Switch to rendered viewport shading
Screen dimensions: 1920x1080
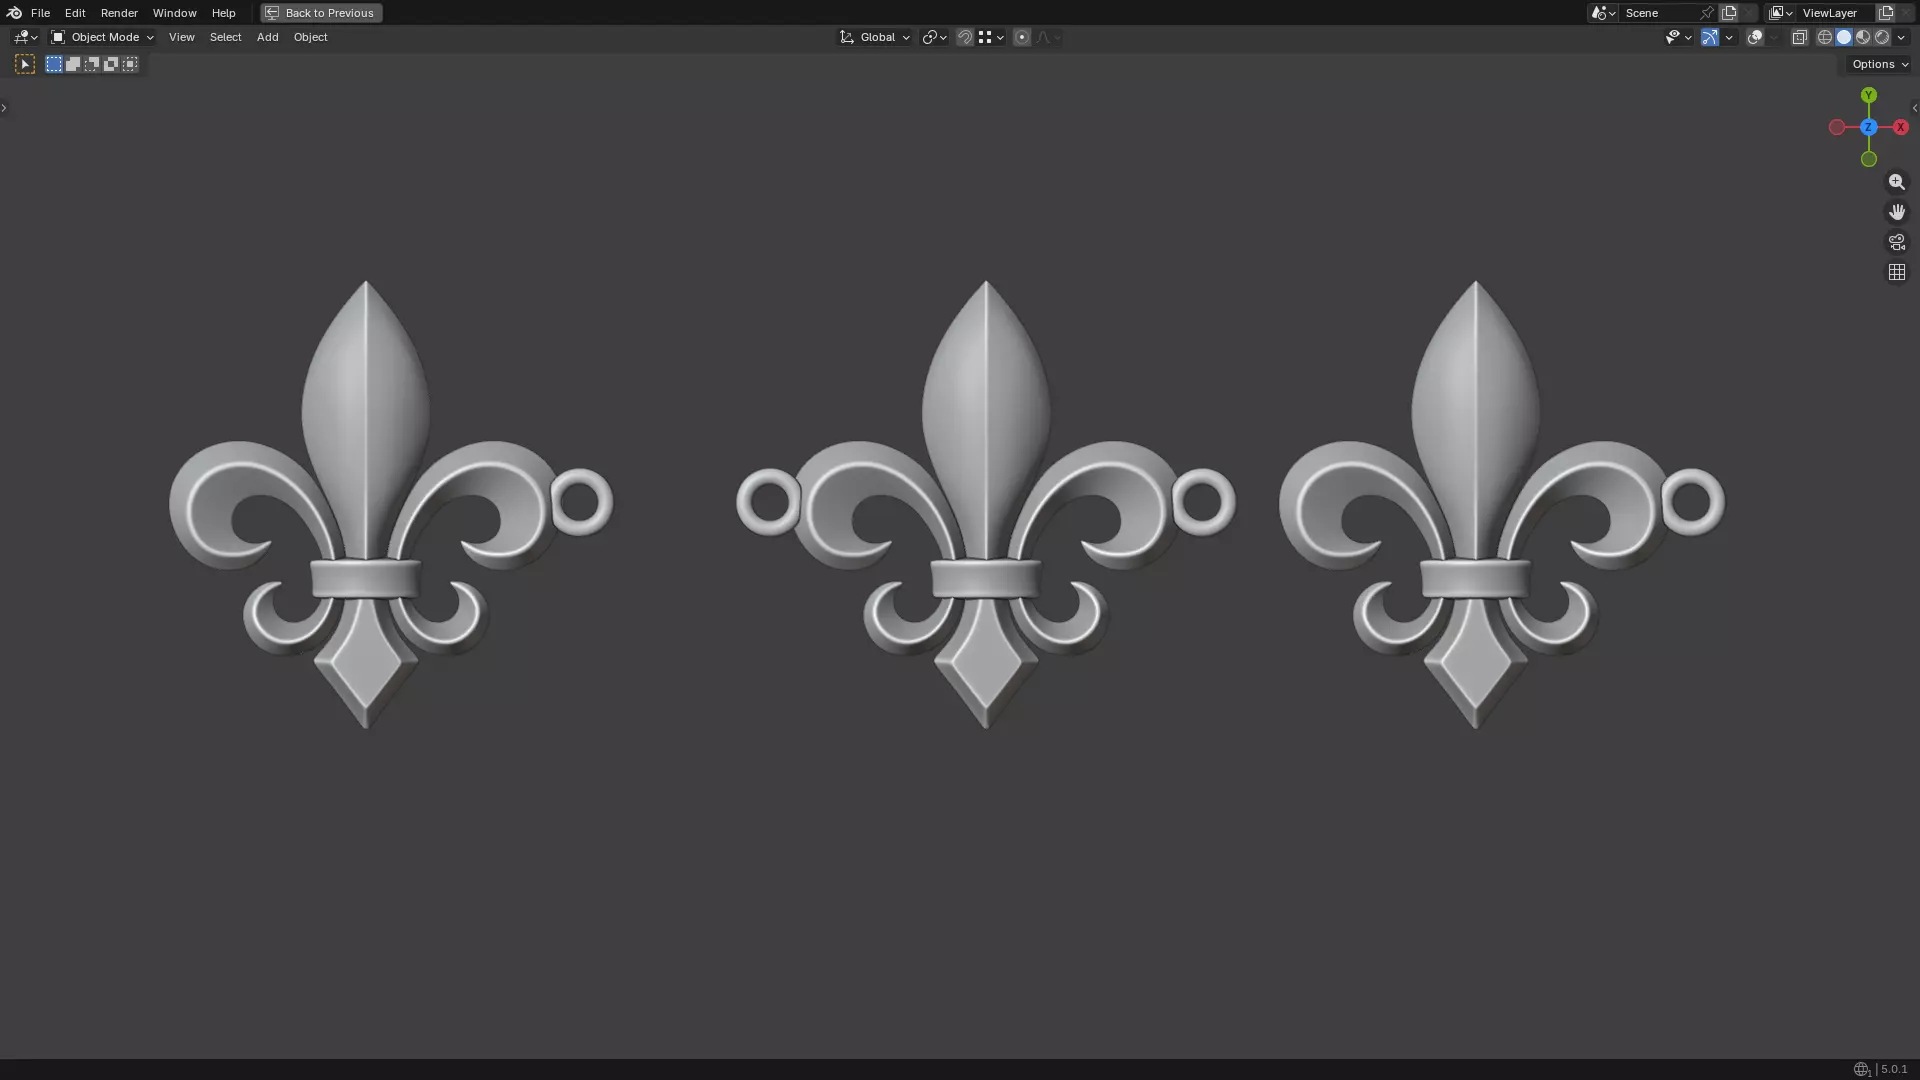1882,37
